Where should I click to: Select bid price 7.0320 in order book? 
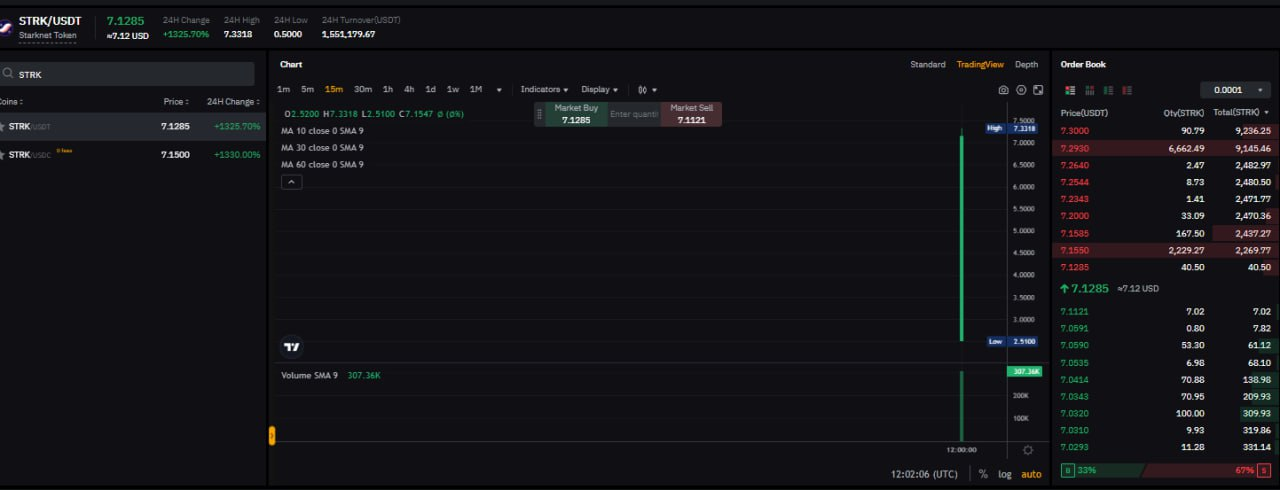tap(1075, 413)
